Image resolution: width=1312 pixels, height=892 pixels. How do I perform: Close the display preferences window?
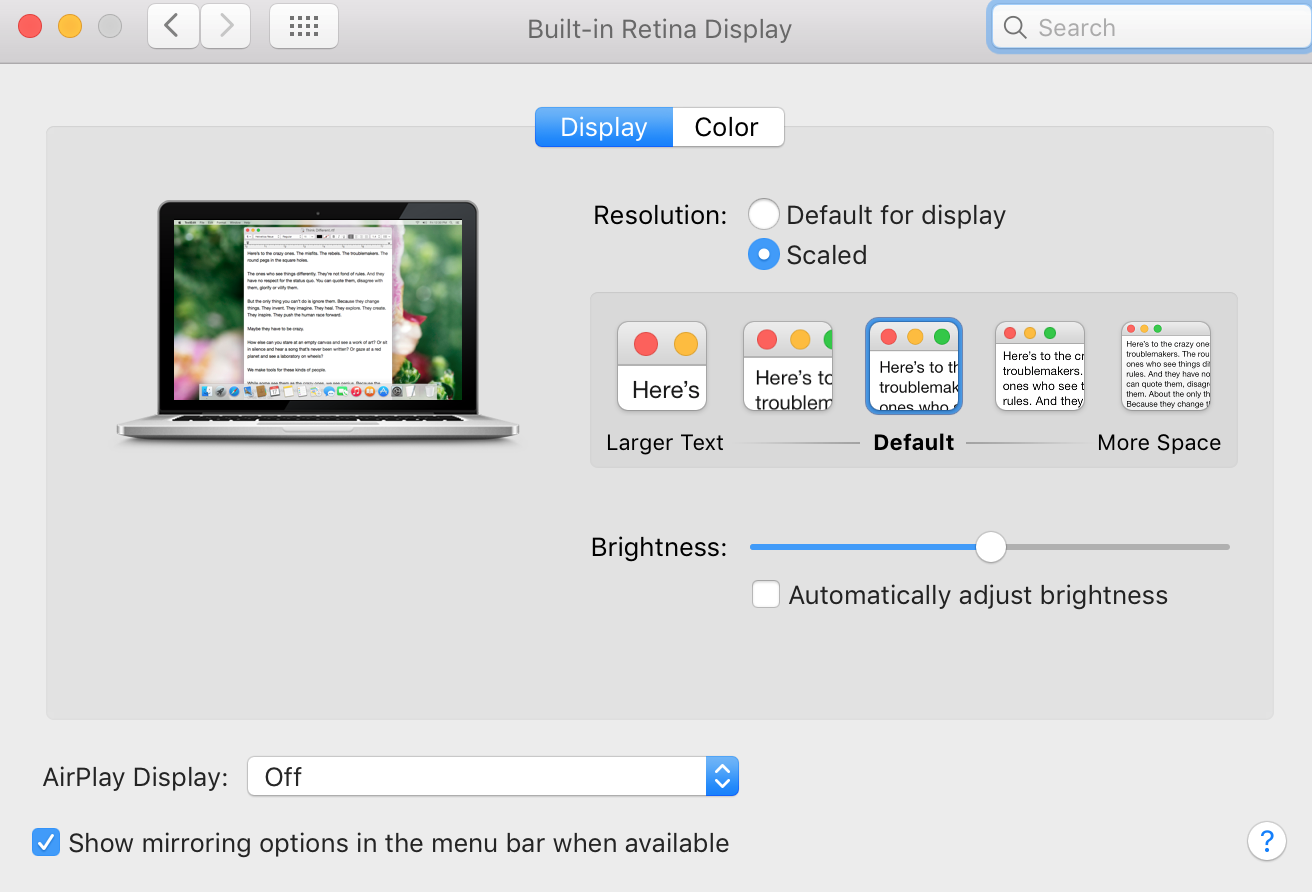(30, 26)
